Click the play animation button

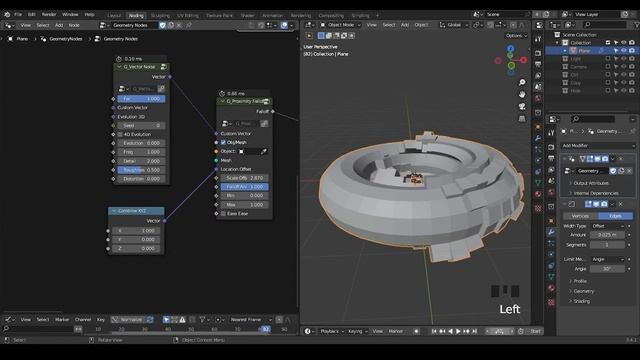tap(458, 331)
